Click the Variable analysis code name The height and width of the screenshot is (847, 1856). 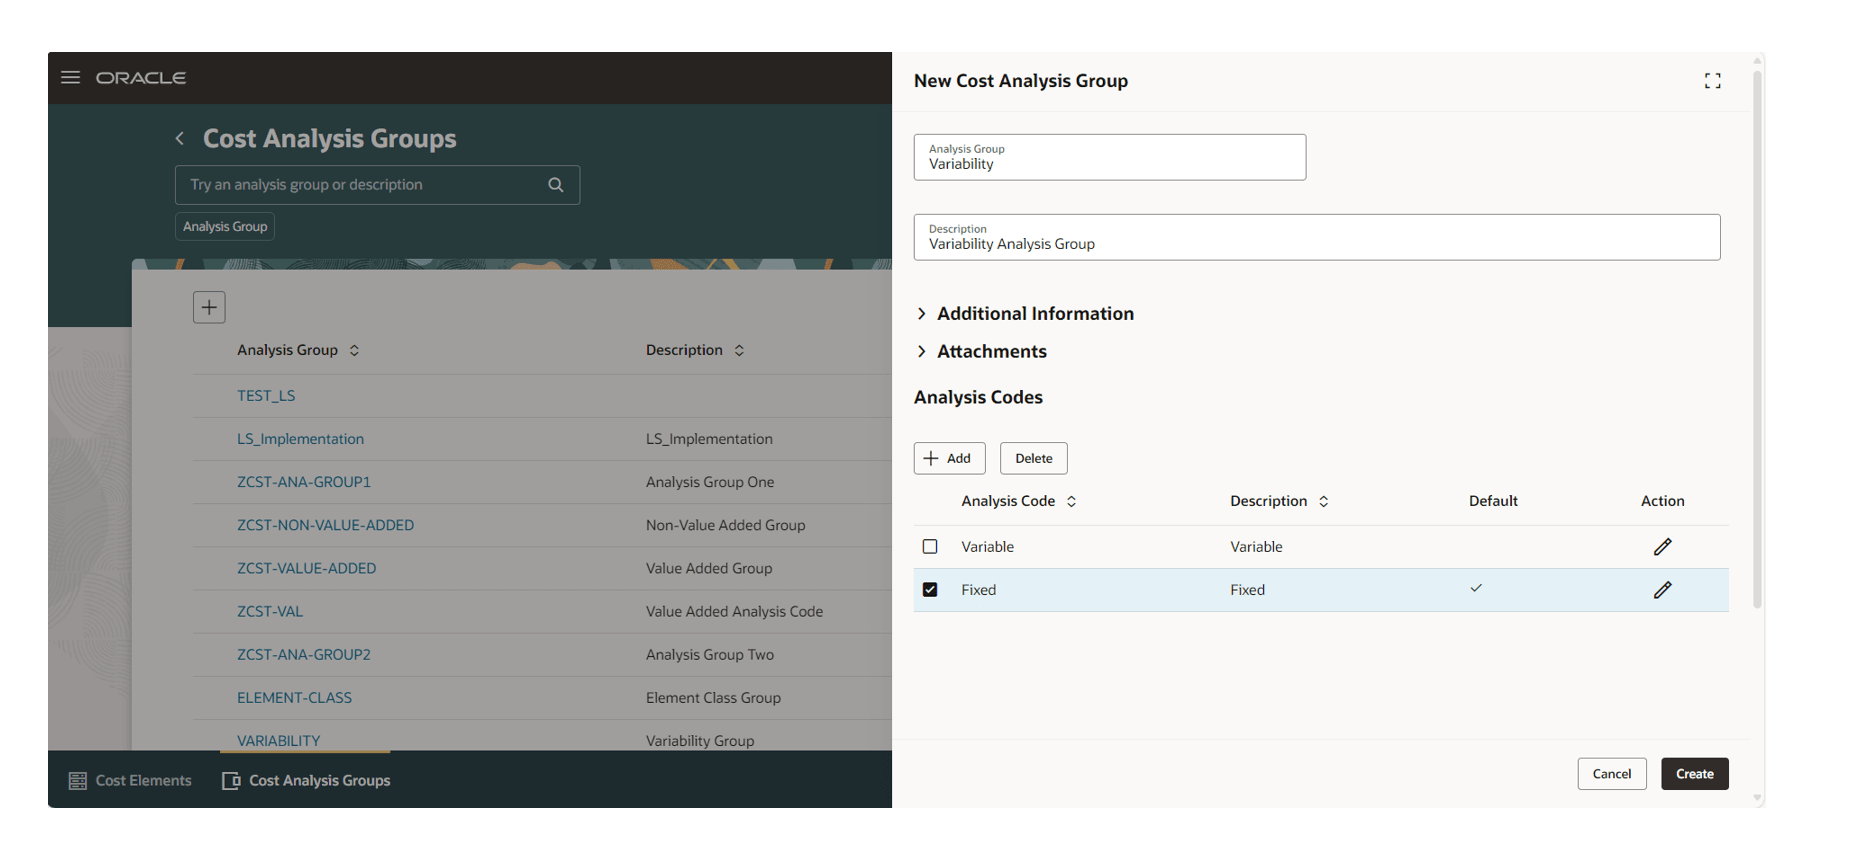tap(987, 547)
